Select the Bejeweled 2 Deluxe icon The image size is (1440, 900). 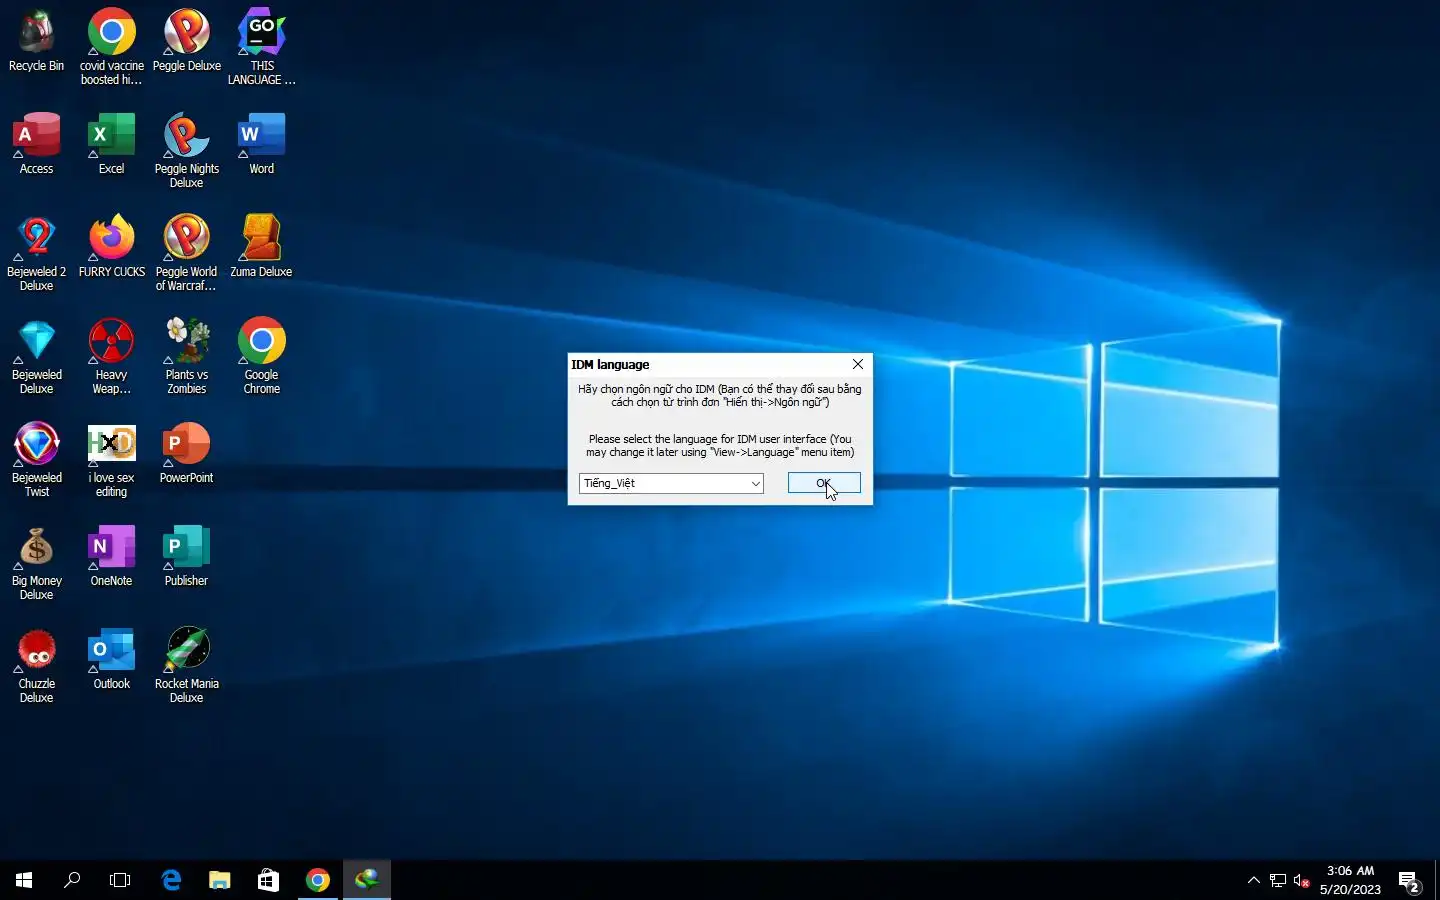37,253
